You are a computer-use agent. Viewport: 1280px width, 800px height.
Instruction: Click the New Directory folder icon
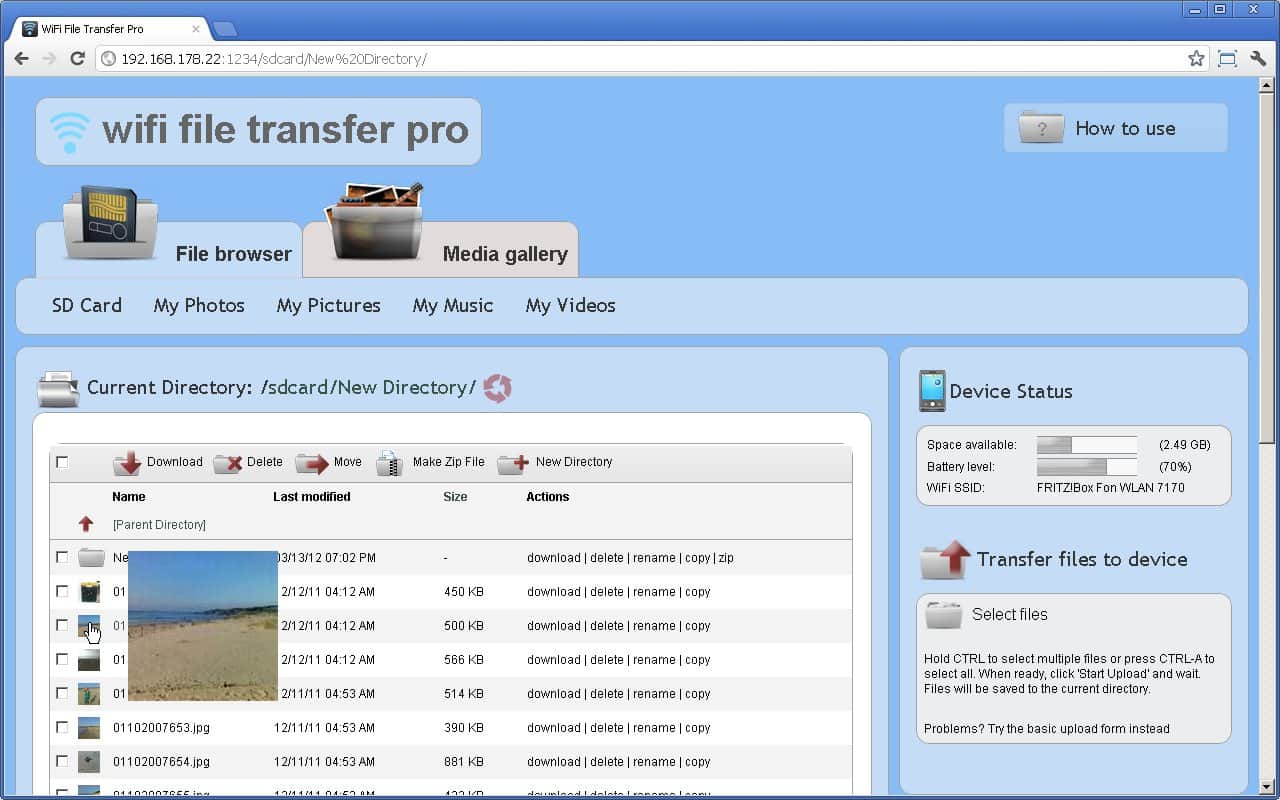(513, 463)
